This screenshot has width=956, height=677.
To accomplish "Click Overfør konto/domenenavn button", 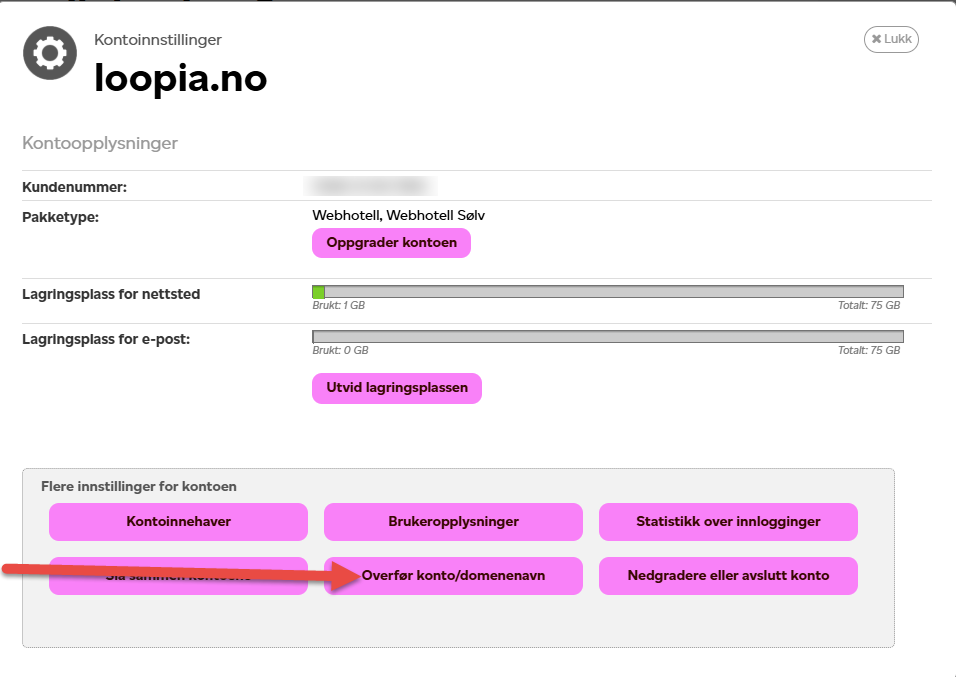I will tap(453, 575).
